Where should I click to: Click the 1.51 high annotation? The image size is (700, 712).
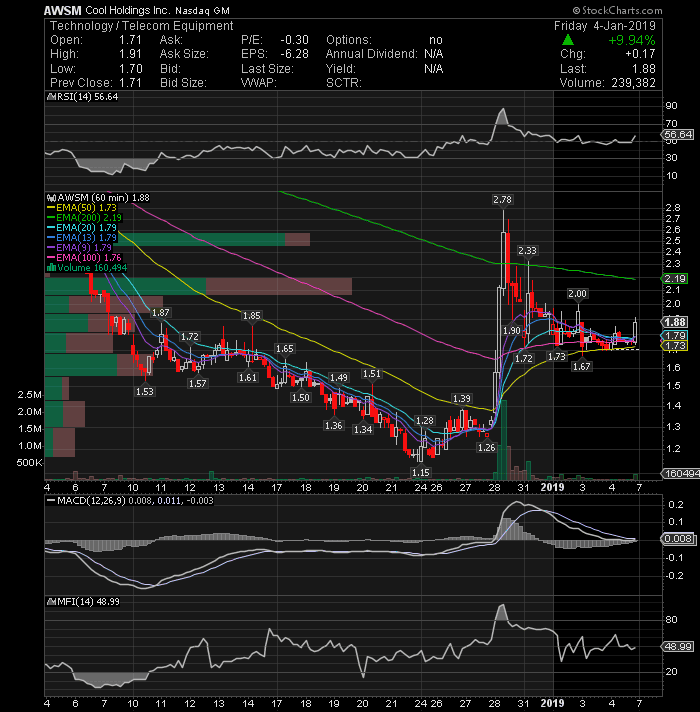pyautogui.click(x=372, y=374)
